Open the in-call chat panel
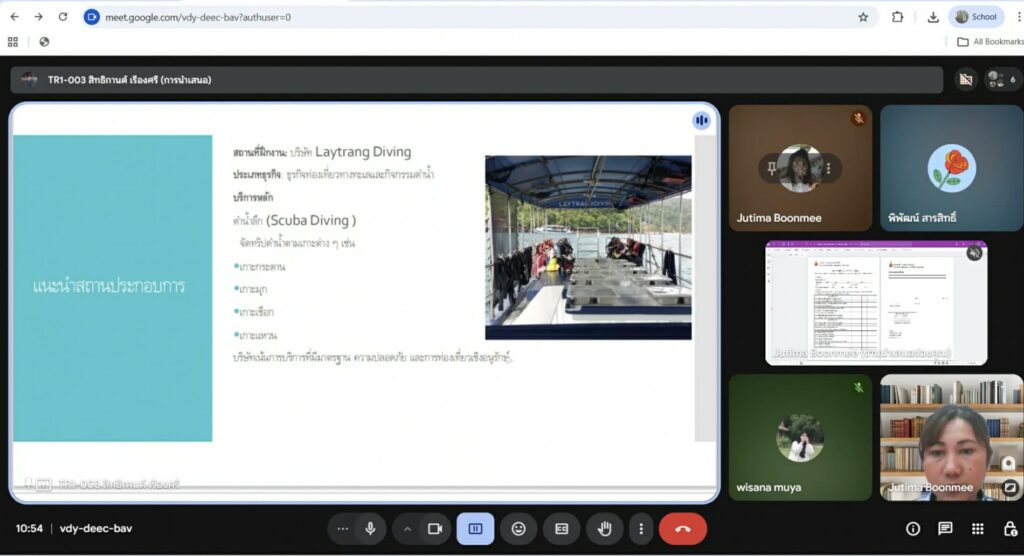Screen dimensions: 1024x556 (x=945, y=528)
